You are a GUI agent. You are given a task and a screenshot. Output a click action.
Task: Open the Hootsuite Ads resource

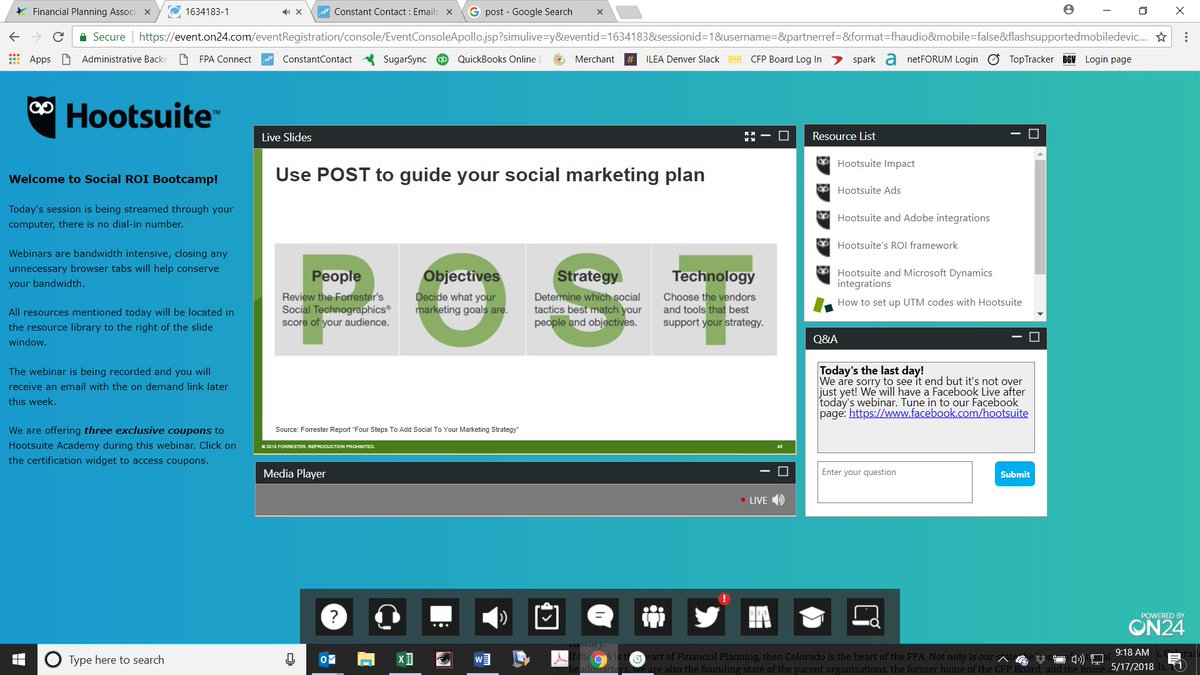point(869,191)
